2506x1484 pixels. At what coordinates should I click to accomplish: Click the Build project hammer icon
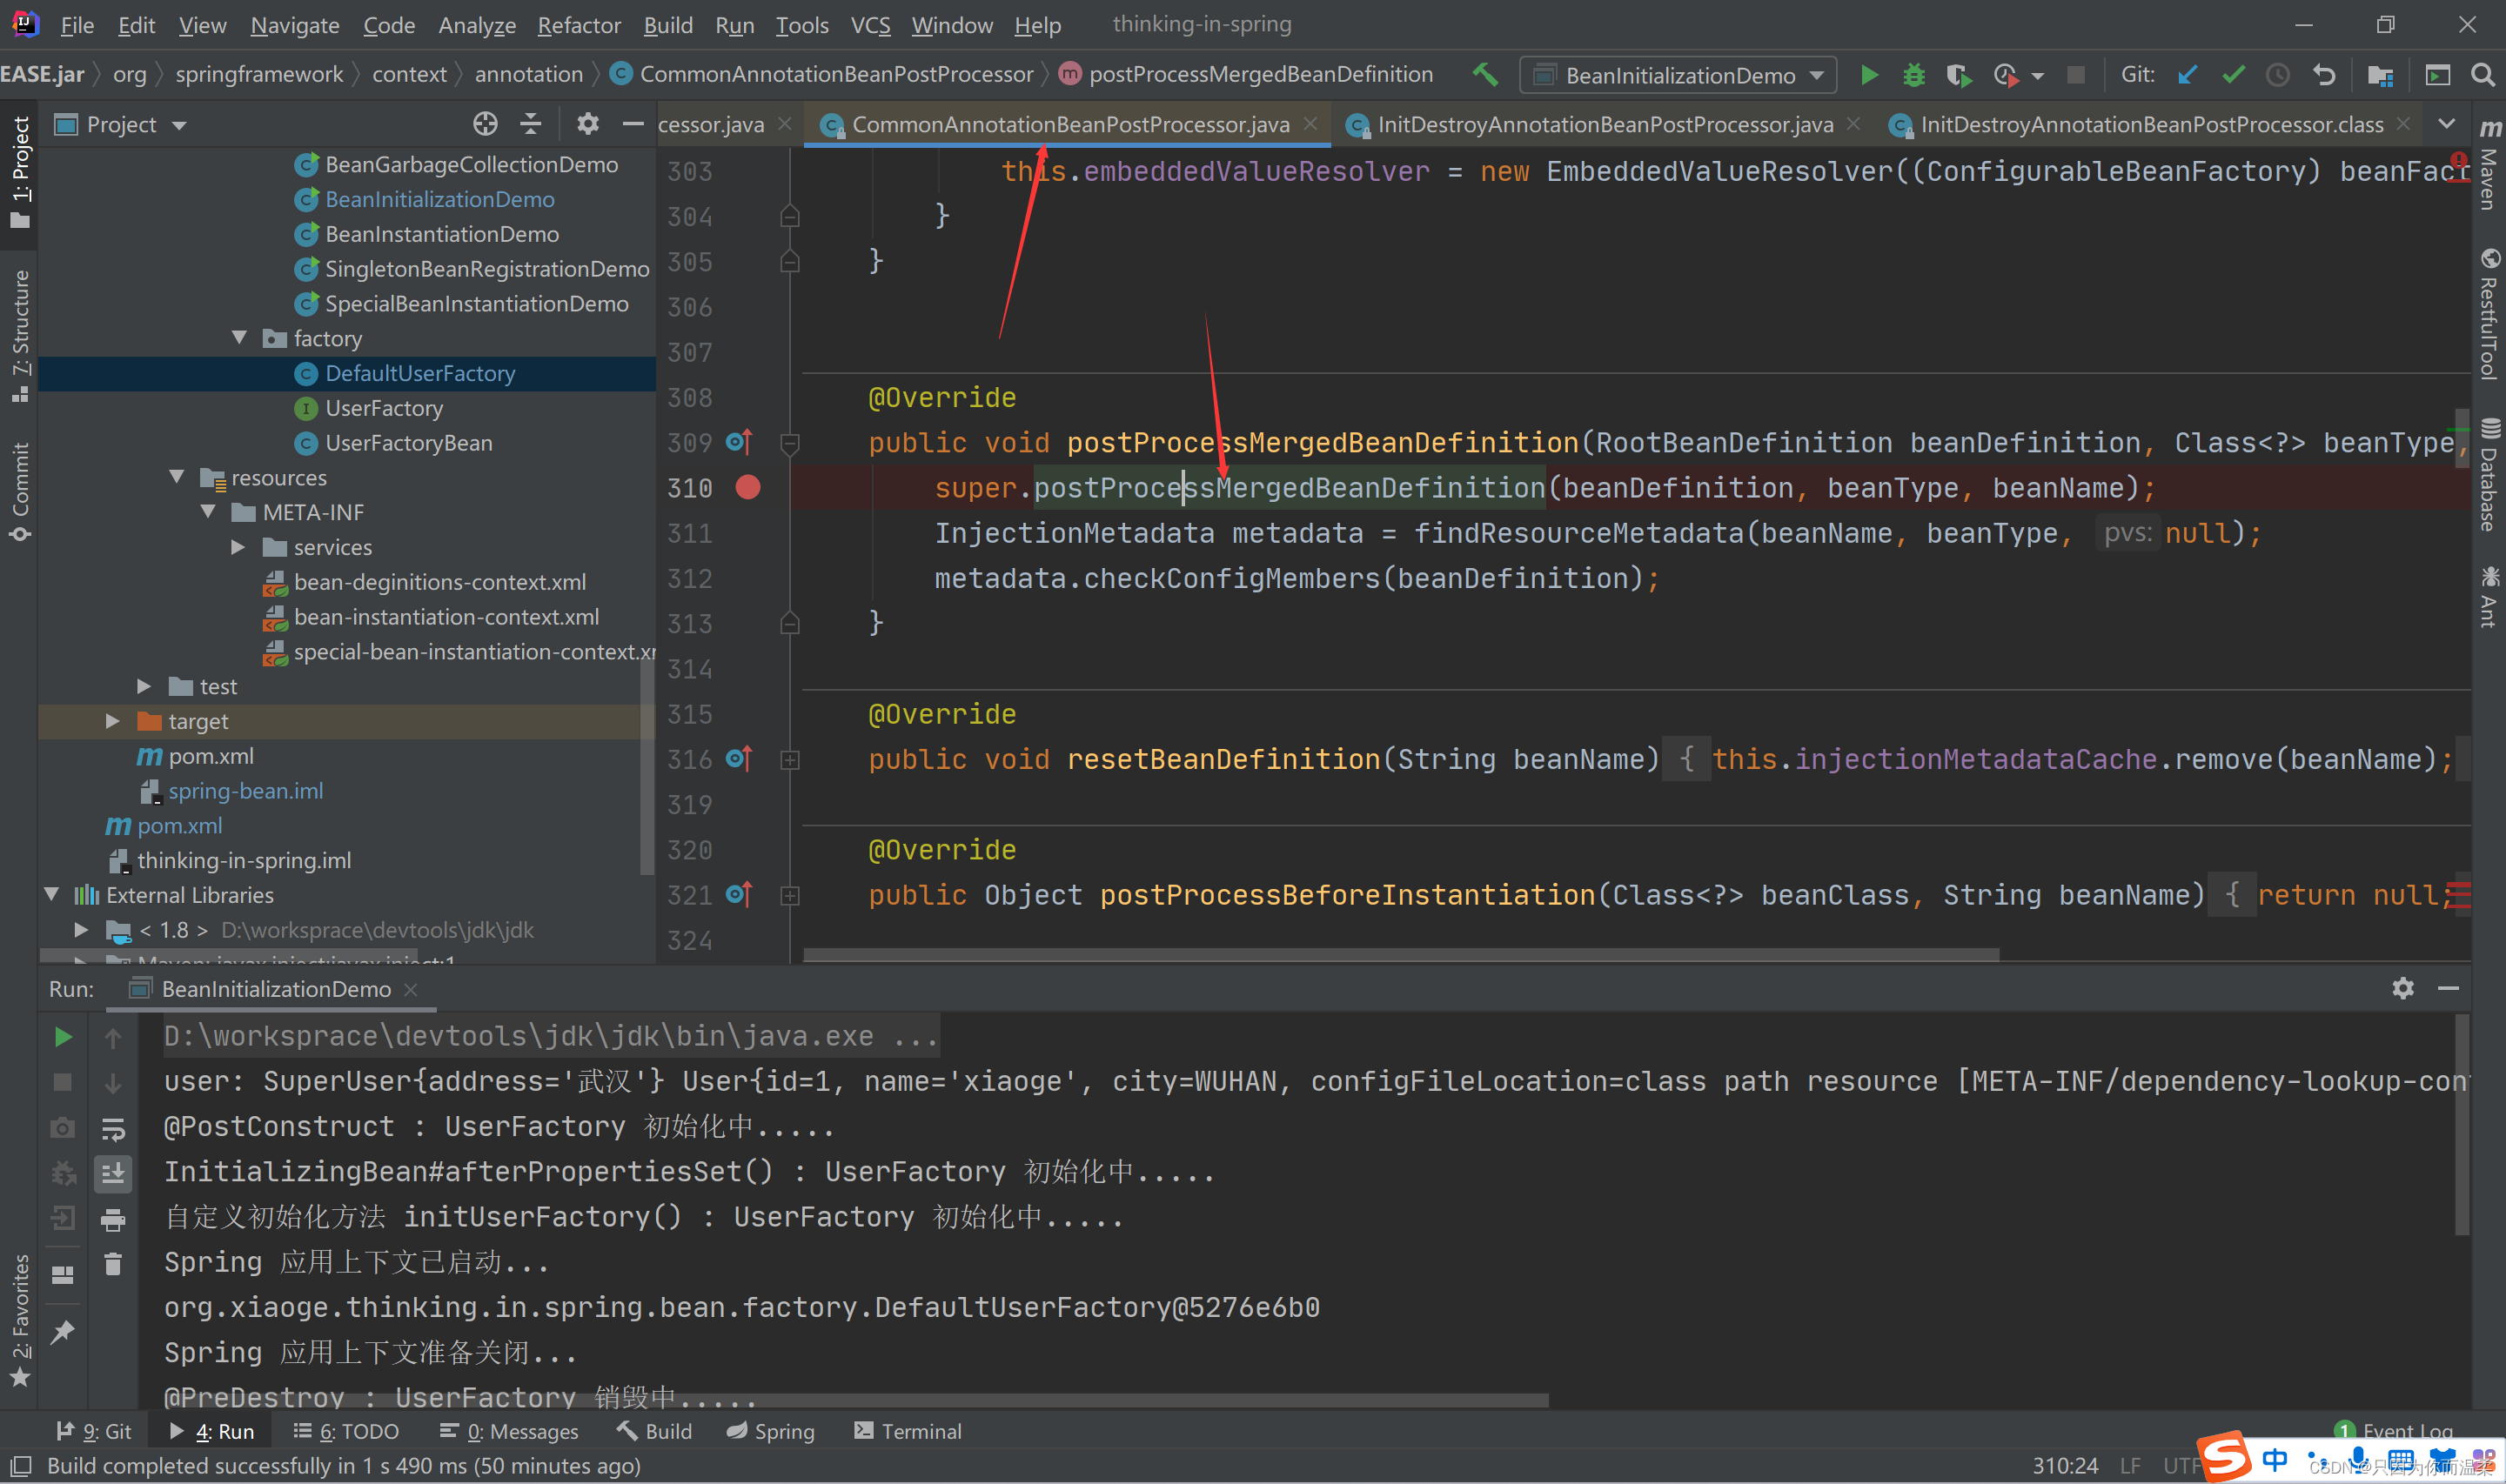tap(1485, 75)
